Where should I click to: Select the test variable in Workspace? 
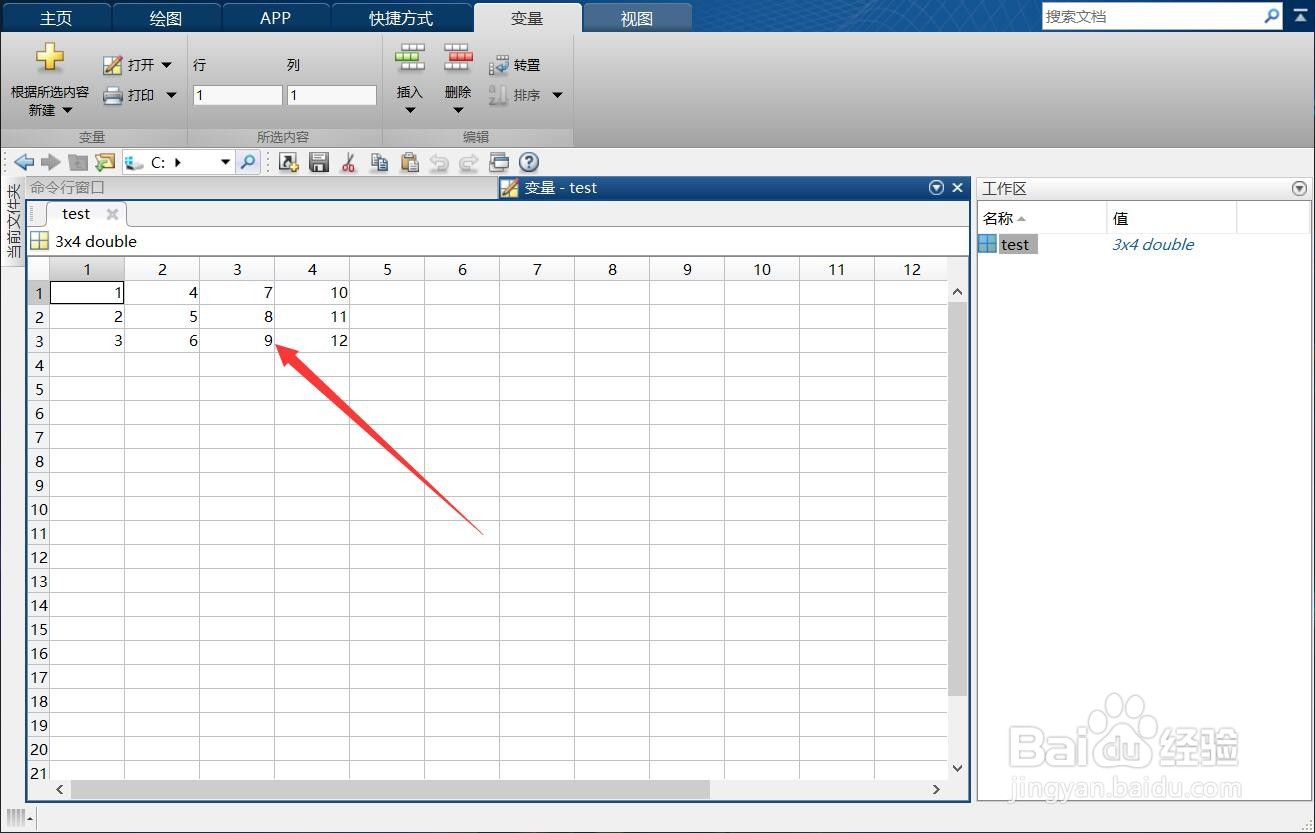1015,244
